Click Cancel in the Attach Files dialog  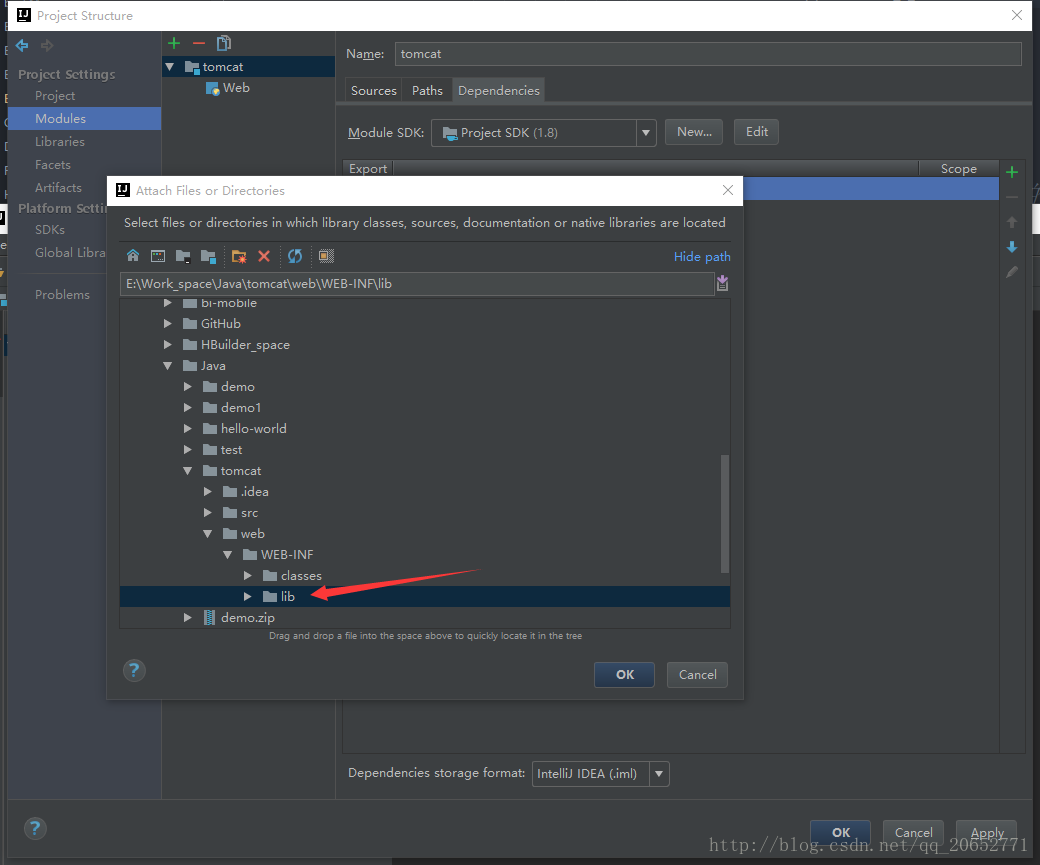coord(698,675)
